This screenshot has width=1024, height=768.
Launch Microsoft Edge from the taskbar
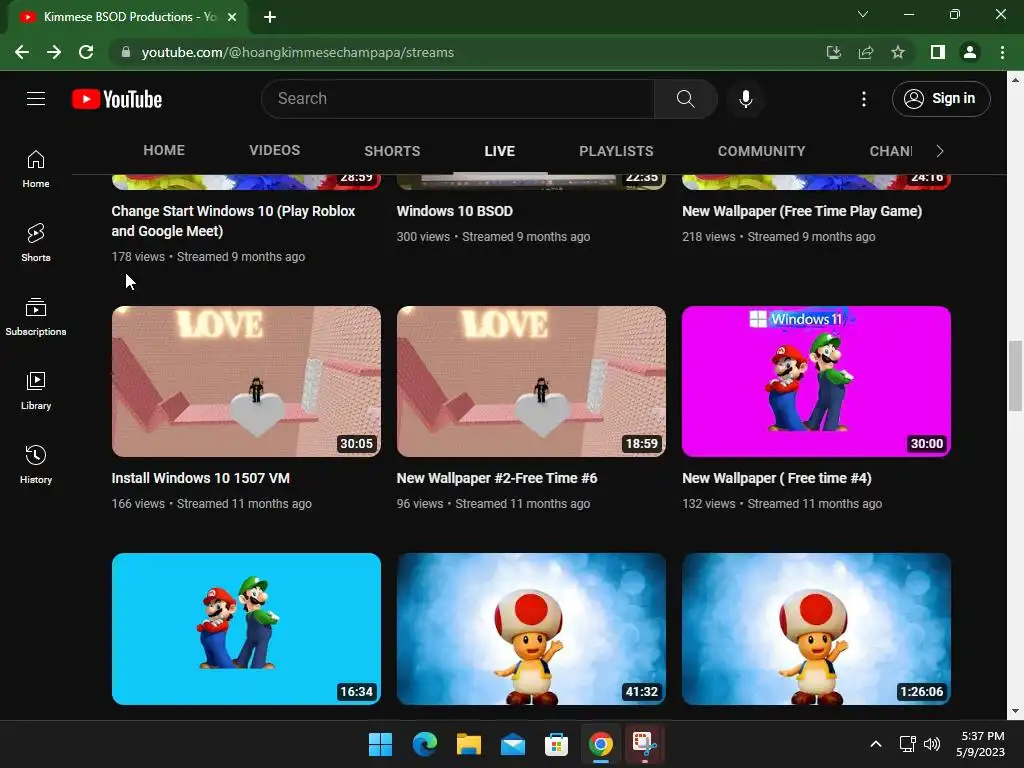424,744
